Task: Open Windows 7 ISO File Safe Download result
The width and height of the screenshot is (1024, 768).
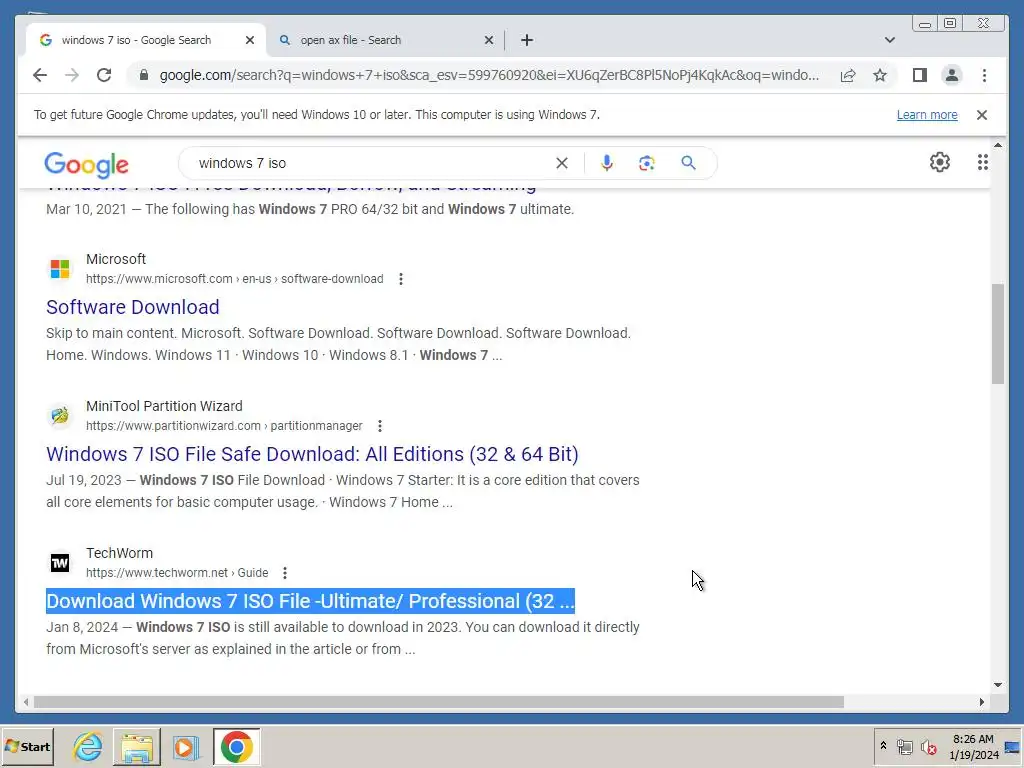Action: pos(312,454)
